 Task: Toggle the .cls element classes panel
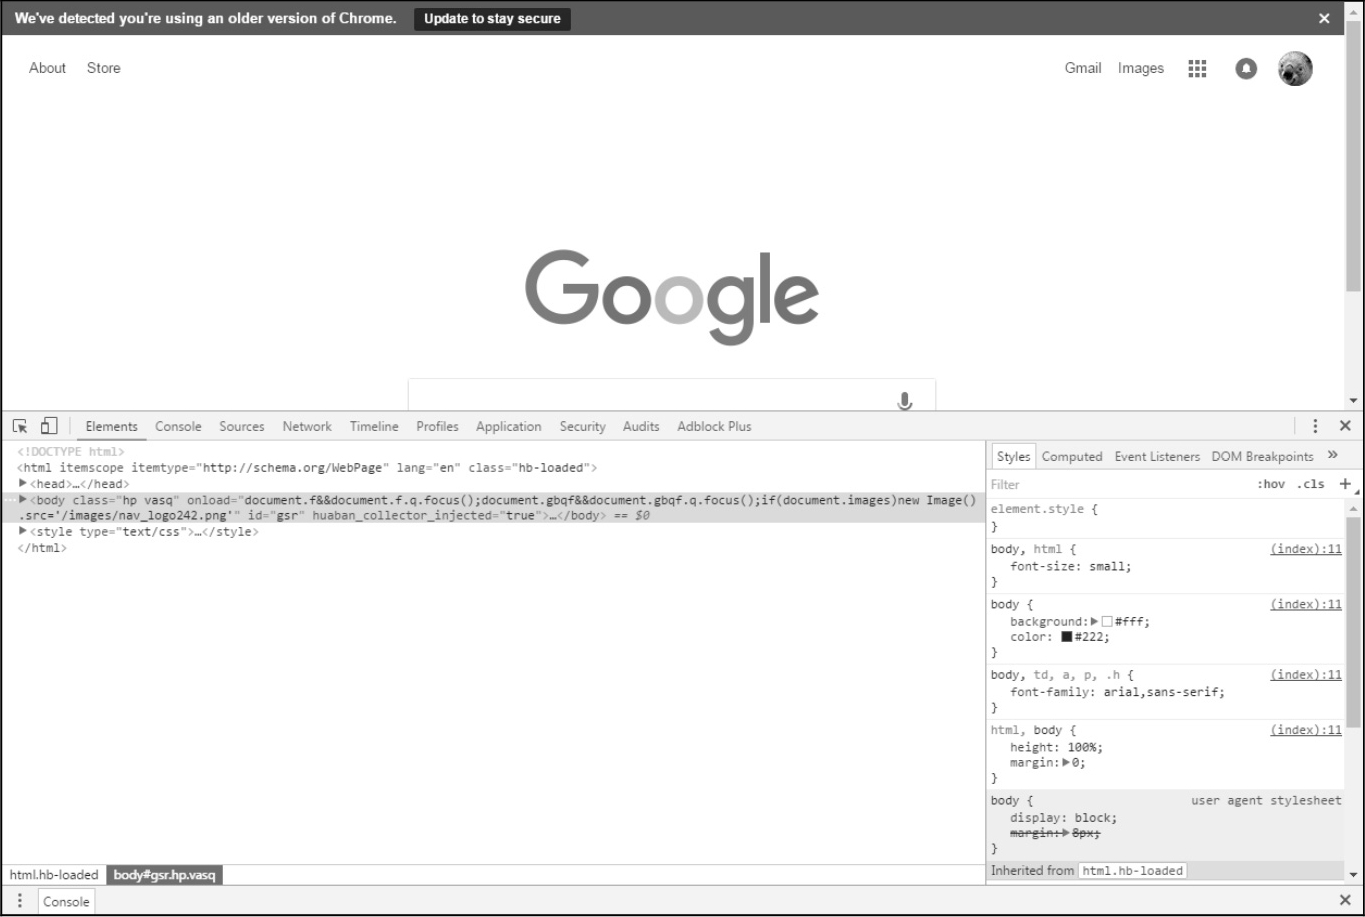tap(1310, 484)
